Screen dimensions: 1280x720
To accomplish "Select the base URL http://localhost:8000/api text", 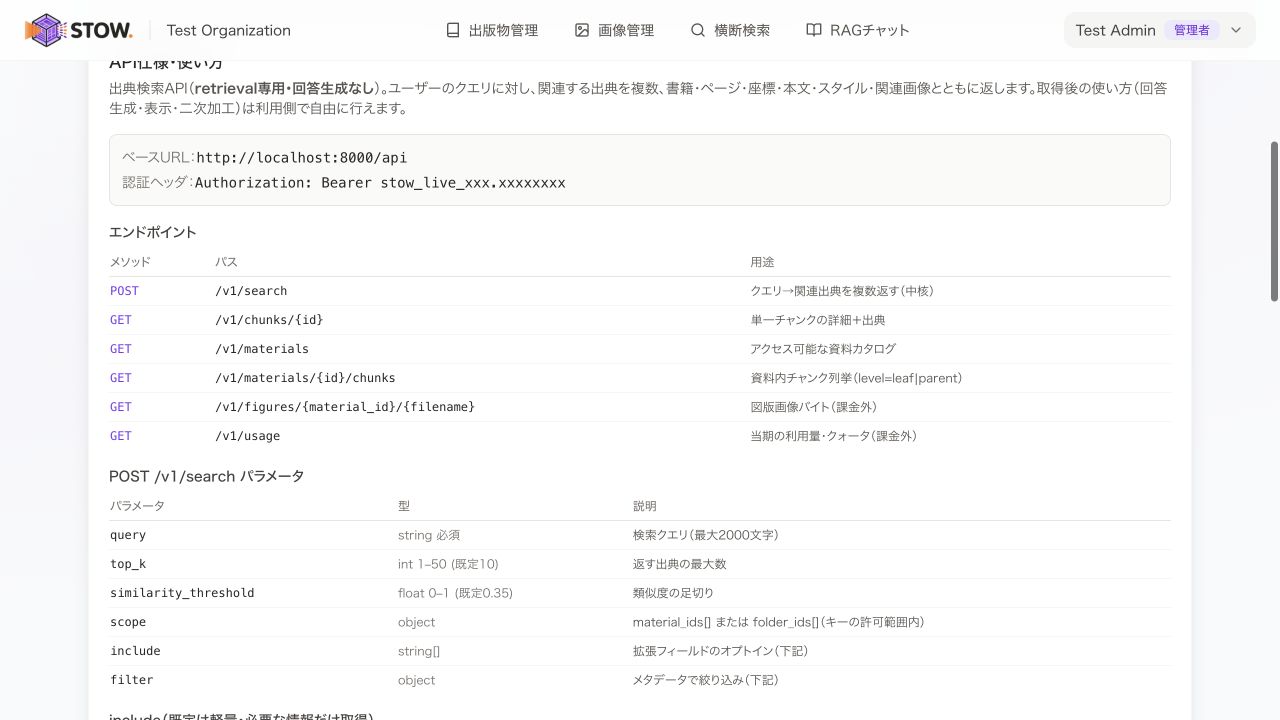I will tap(302, 158).
